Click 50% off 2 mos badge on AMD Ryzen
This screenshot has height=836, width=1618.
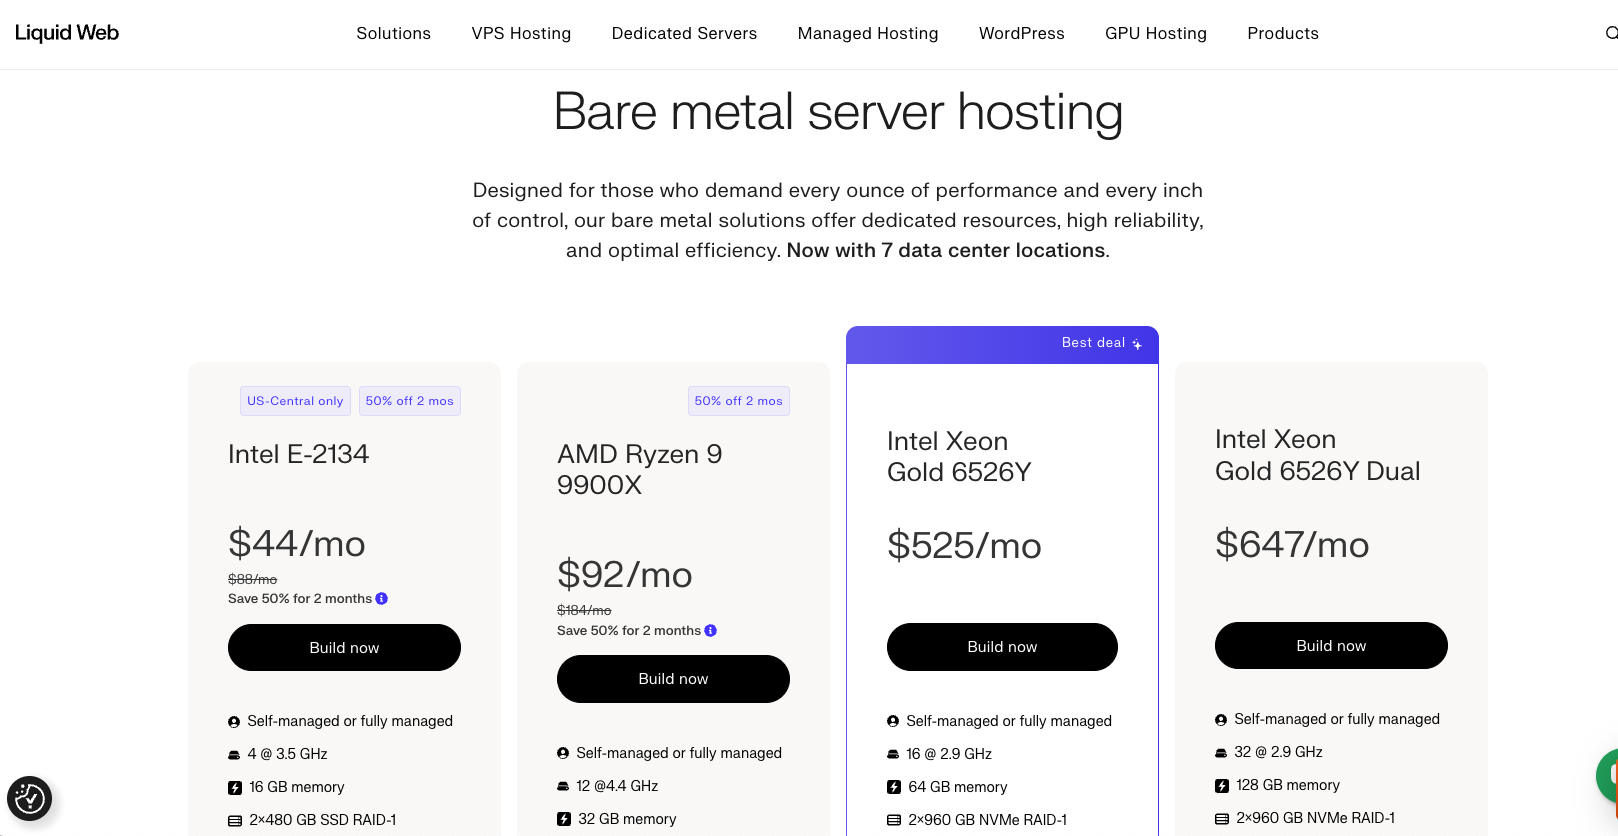(x=739, y=401)
